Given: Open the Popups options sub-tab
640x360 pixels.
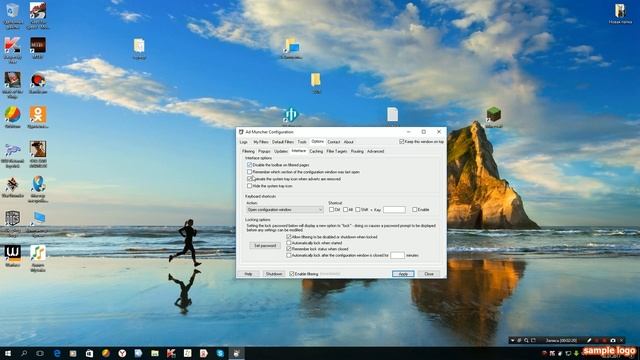Looking at the screenshot, I should [264, 151].
